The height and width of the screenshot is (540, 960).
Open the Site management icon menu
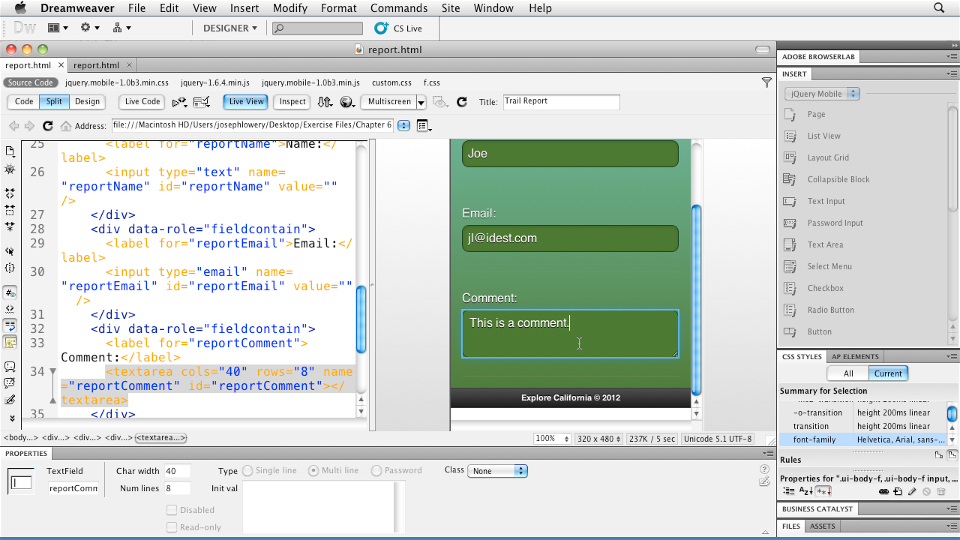121,28
